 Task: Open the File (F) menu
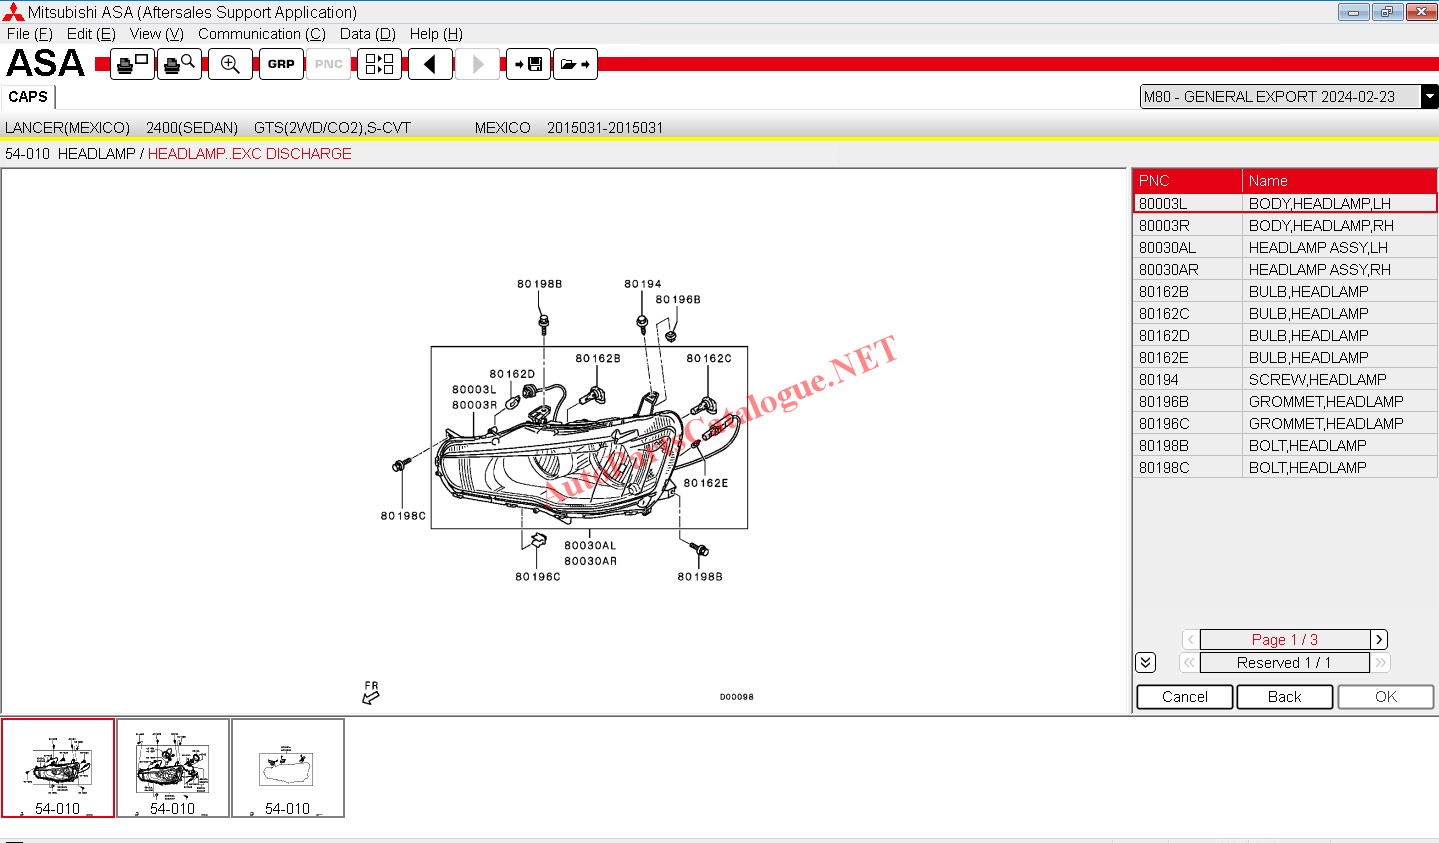click(30, 33)
